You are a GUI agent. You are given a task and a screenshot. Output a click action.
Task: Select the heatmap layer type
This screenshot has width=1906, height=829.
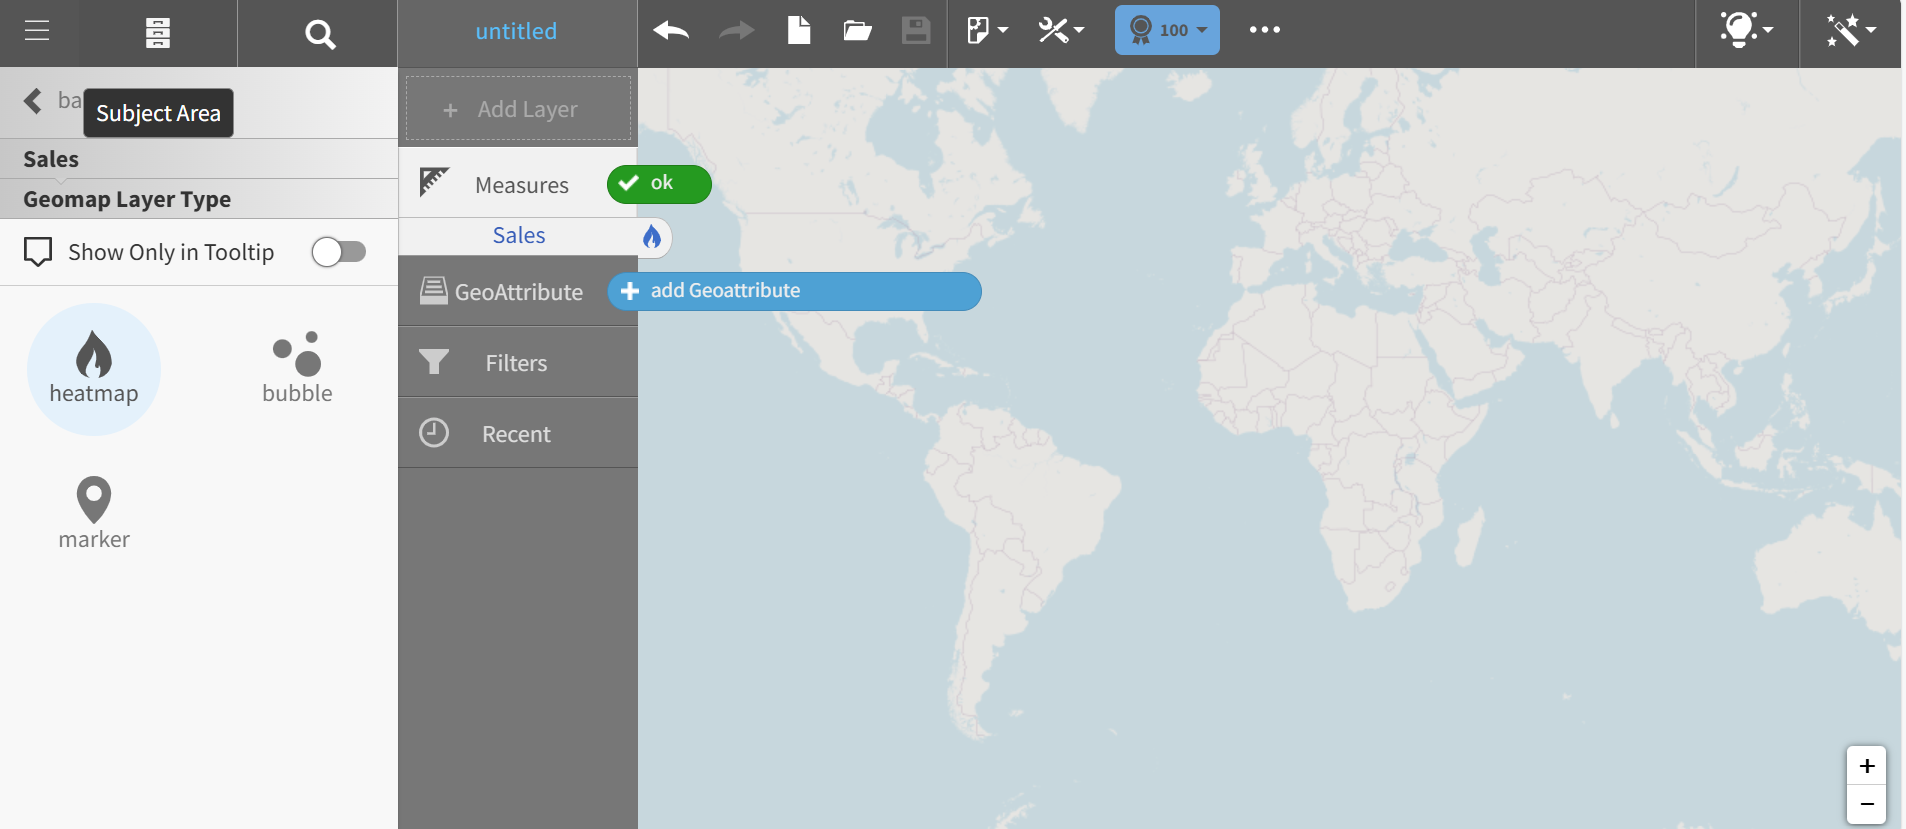(94, 369)
